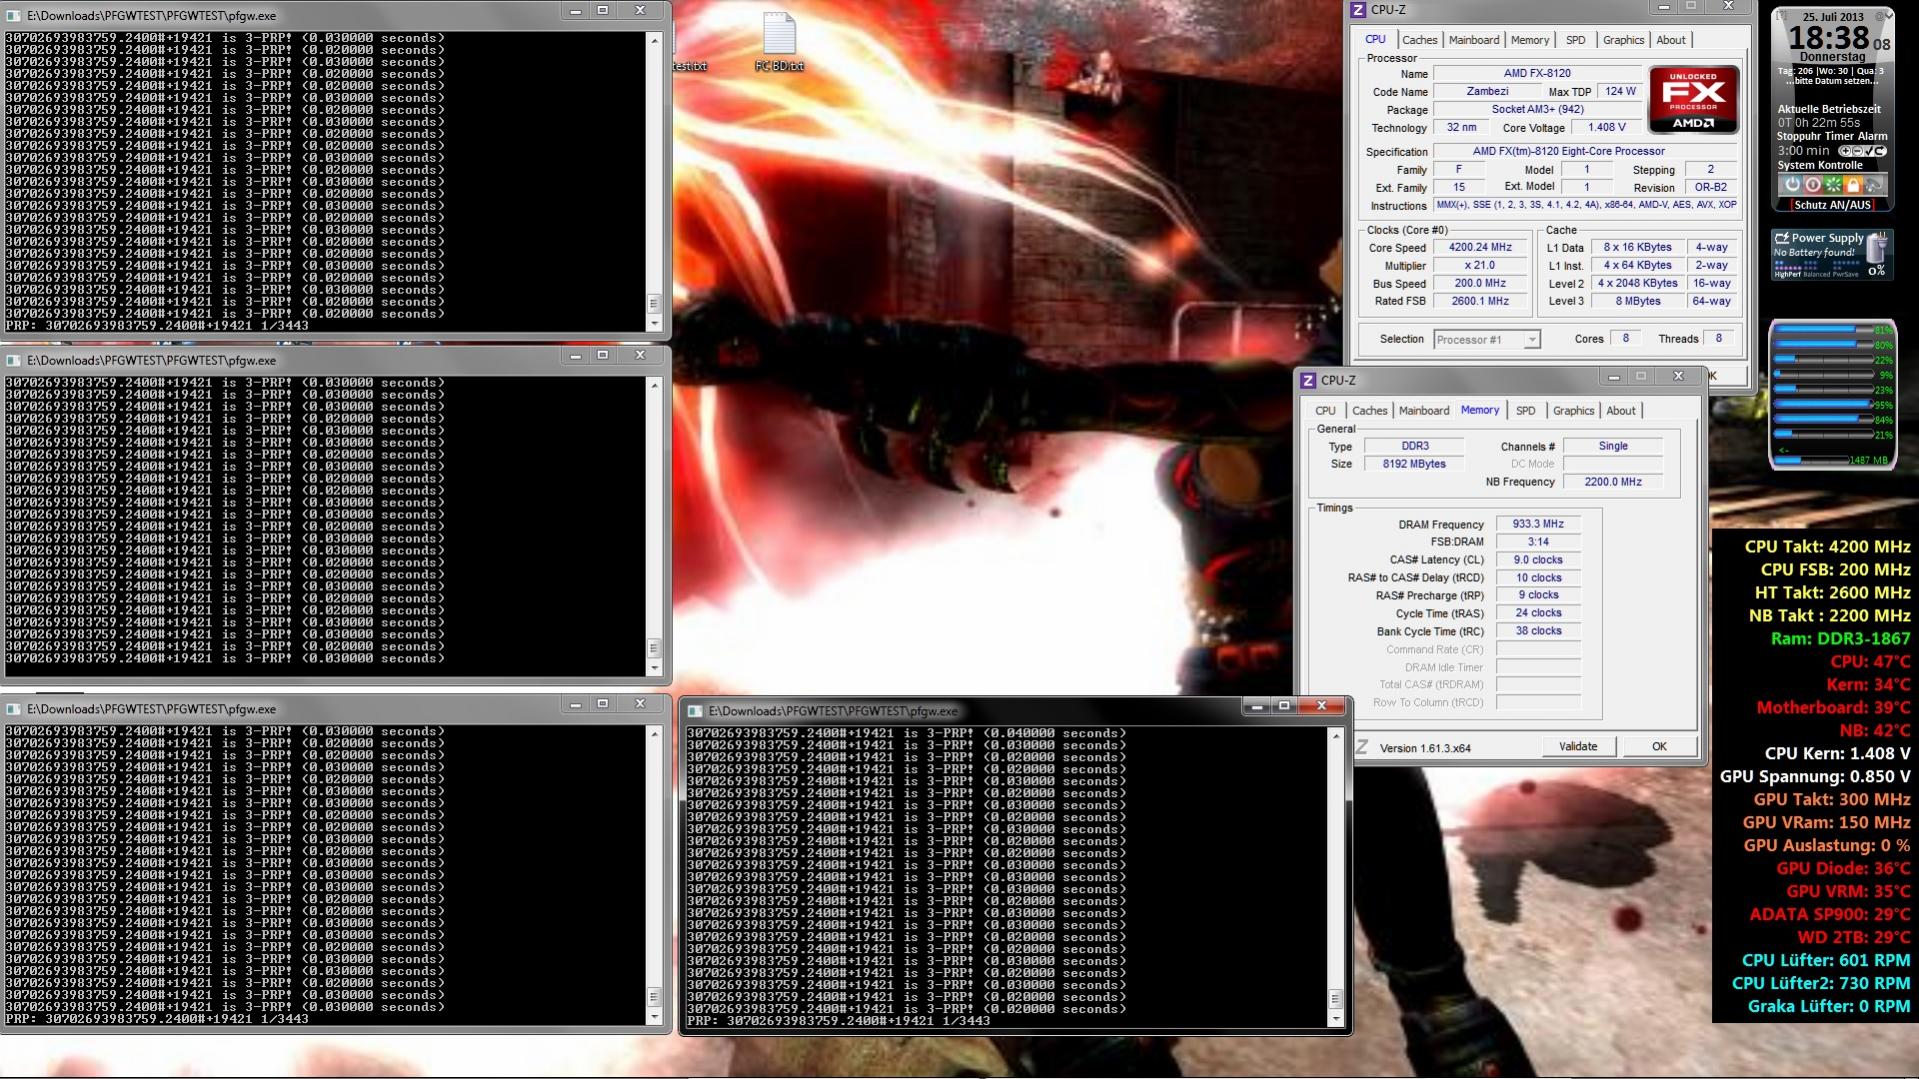The image size is (1919, 1079).
Task: Click the AMD FX Unlocked processor logo
Action: pyautogui.click(x=1693, y=100)
